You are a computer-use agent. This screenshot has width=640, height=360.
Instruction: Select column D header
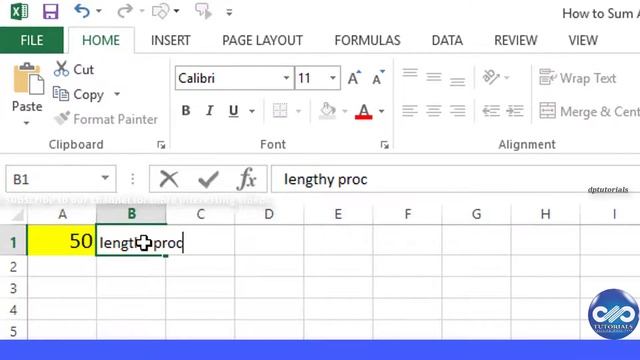click(269, 214)
